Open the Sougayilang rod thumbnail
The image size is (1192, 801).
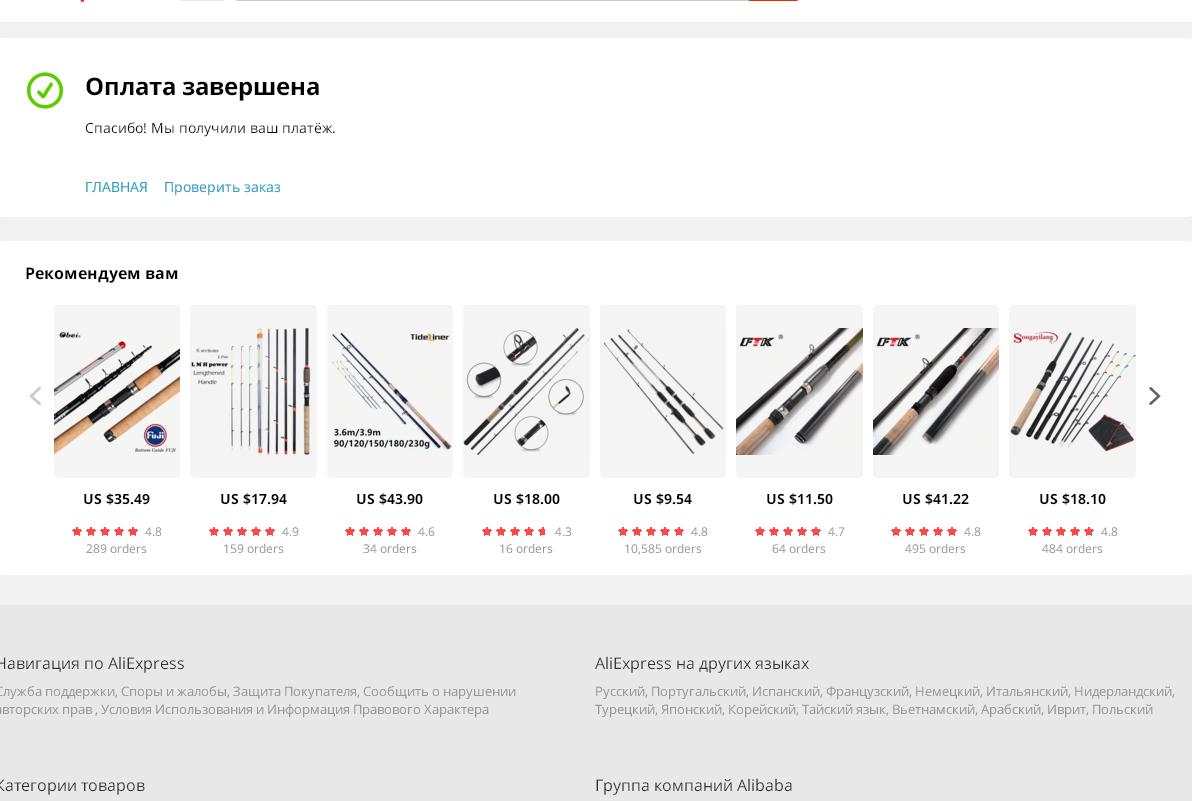tap(1072, 391)
